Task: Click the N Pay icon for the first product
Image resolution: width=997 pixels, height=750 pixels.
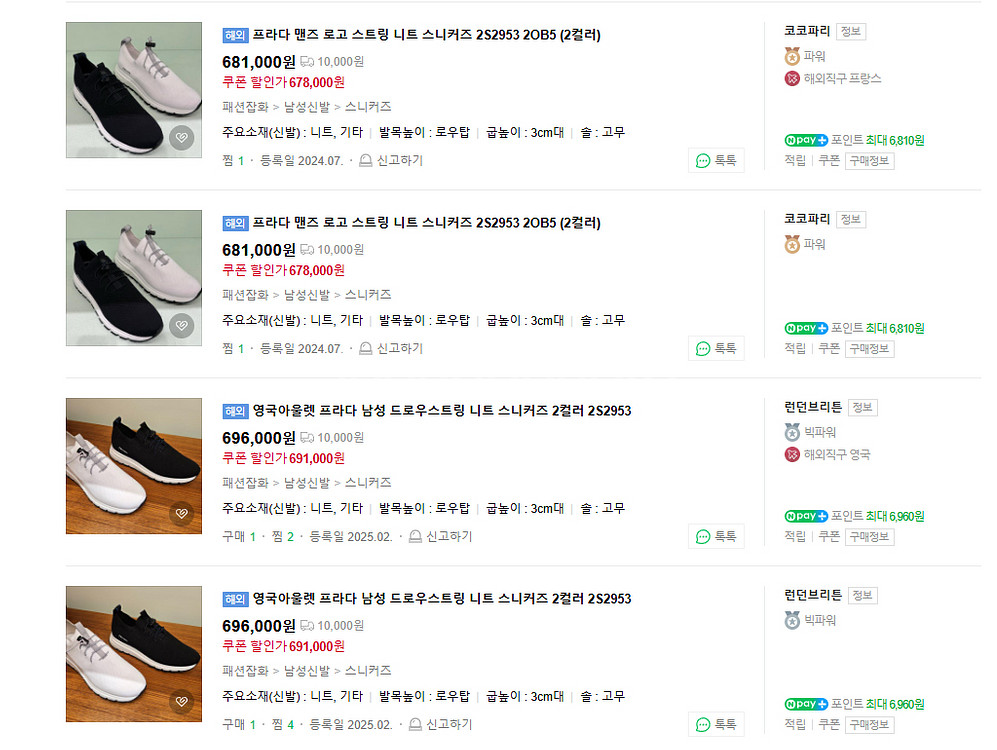Action: pos(805,141)
